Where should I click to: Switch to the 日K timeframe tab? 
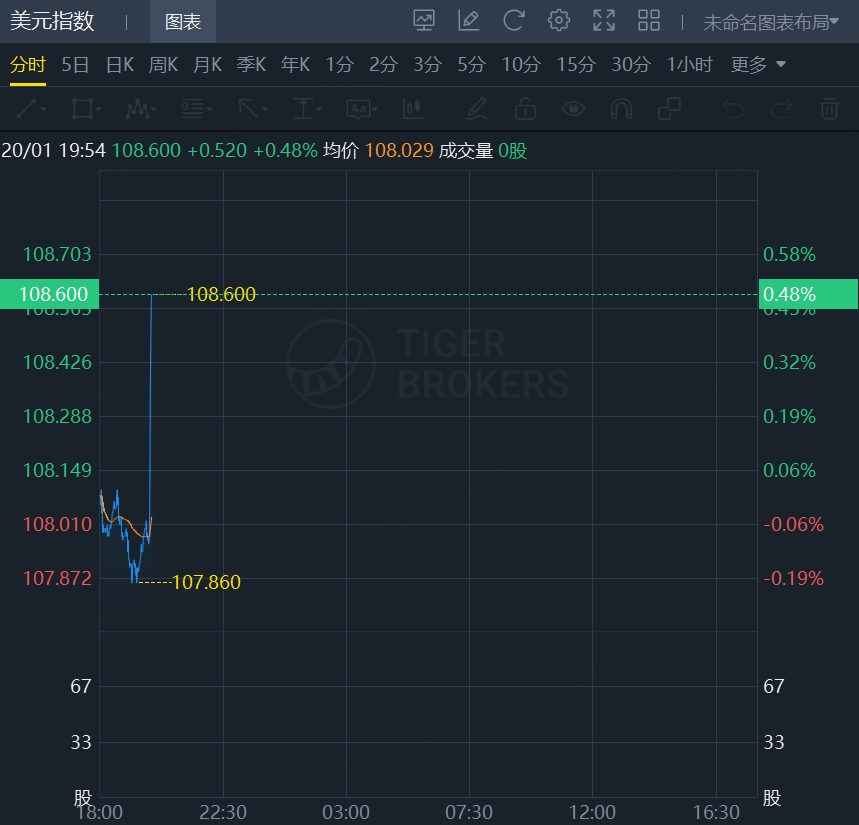[120, 65]
